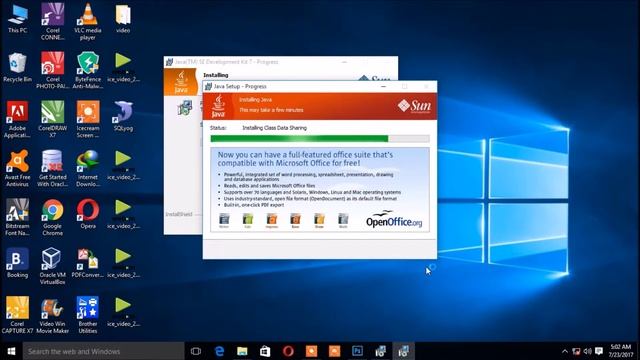Open the Recycle Bin
The width and height of the screenshot is (640, 360).
pos(18,68)
